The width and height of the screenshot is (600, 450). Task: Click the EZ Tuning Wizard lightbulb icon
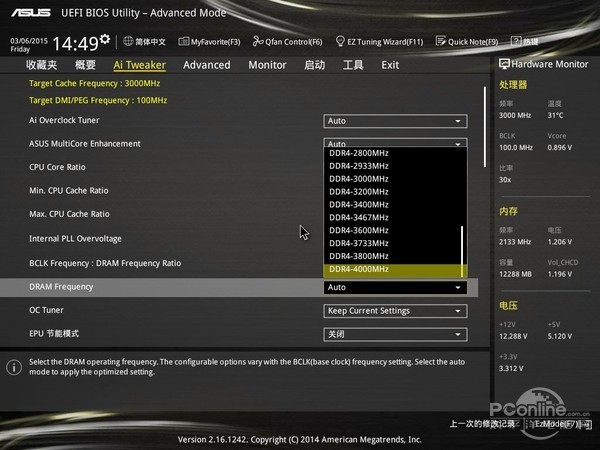[x=340, y=41]
